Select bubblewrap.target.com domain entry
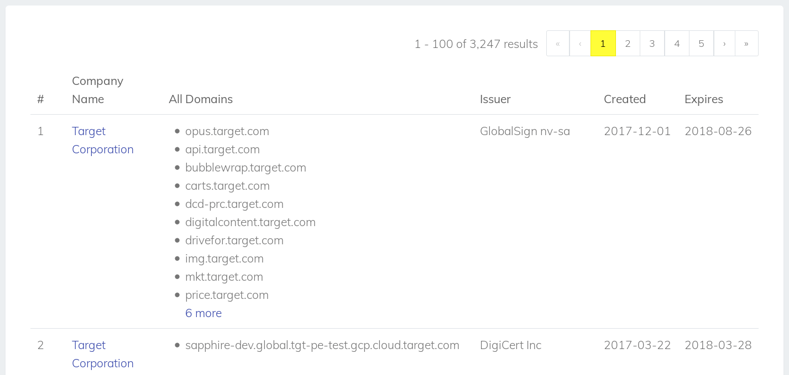 (x=246, y=168)
